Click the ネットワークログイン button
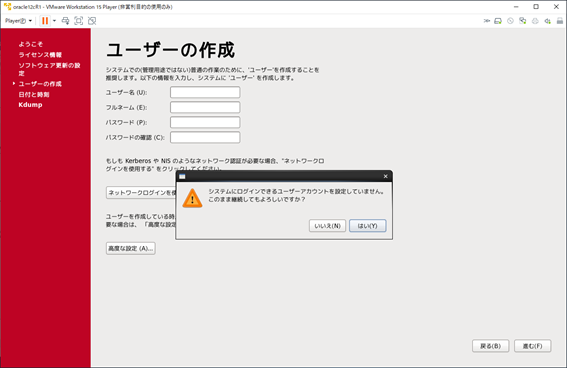This screenshot has width=567, height=368. [x=141, y=193]
